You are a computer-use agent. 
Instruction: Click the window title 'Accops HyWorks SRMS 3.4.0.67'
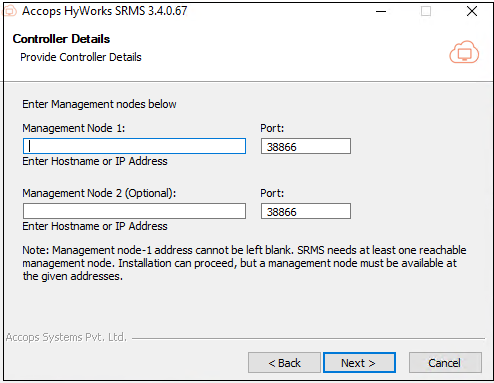point(105,11)
